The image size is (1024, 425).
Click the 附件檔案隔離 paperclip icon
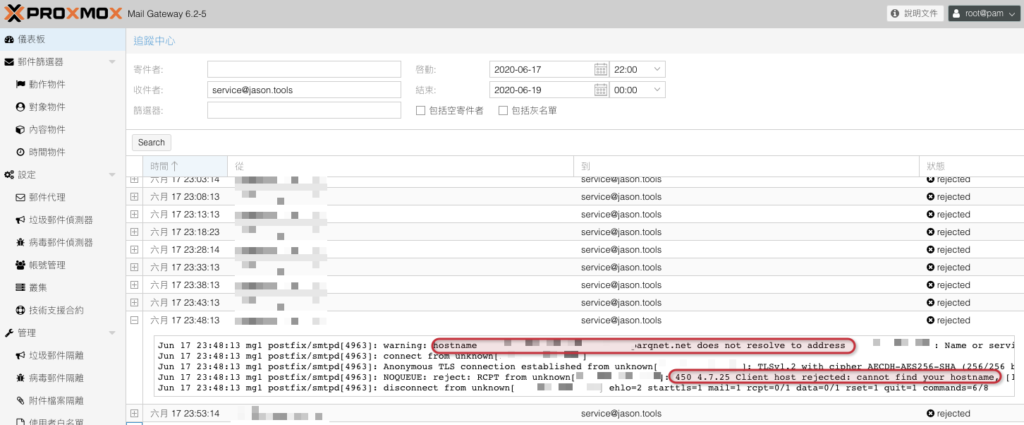pyautogui.click(x=20, y=401)
